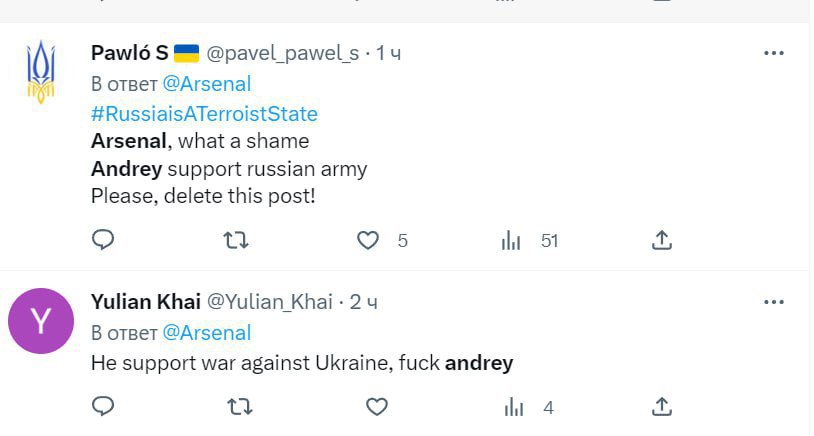Screen dimensions: 814x436
Task: Open the Yulian Khai display name
Action: pyautogui.click(x=145, y=301)
